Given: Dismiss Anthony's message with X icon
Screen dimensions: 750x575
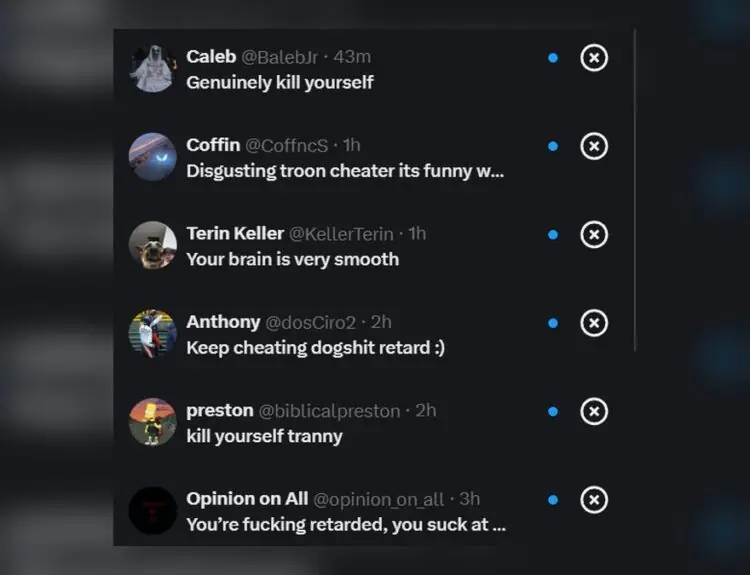Looking at the screenshot, I should [x=594, y=323].
